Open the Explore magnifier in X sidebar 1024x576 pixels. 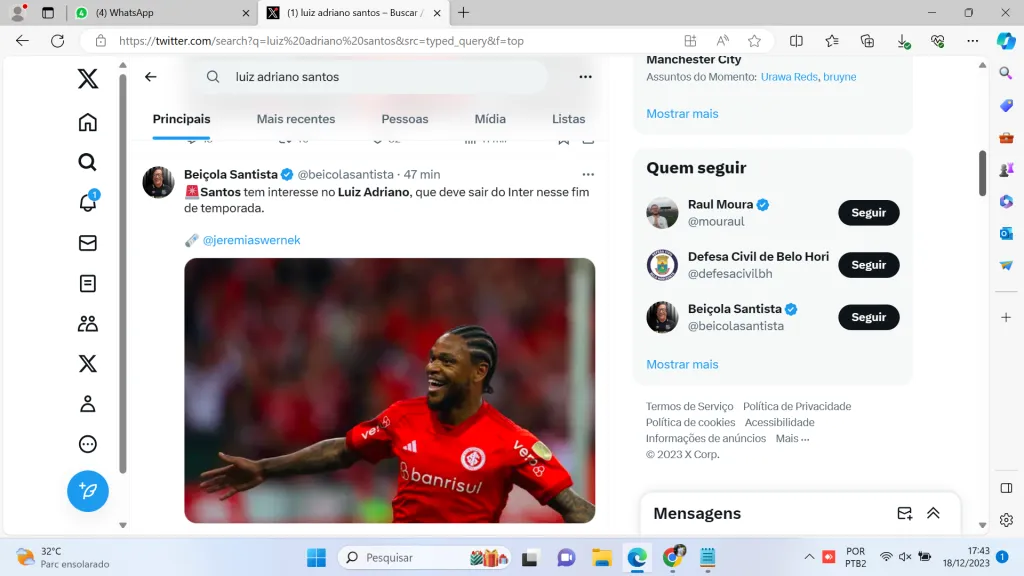pyautogui.click(x=88, y=162)
